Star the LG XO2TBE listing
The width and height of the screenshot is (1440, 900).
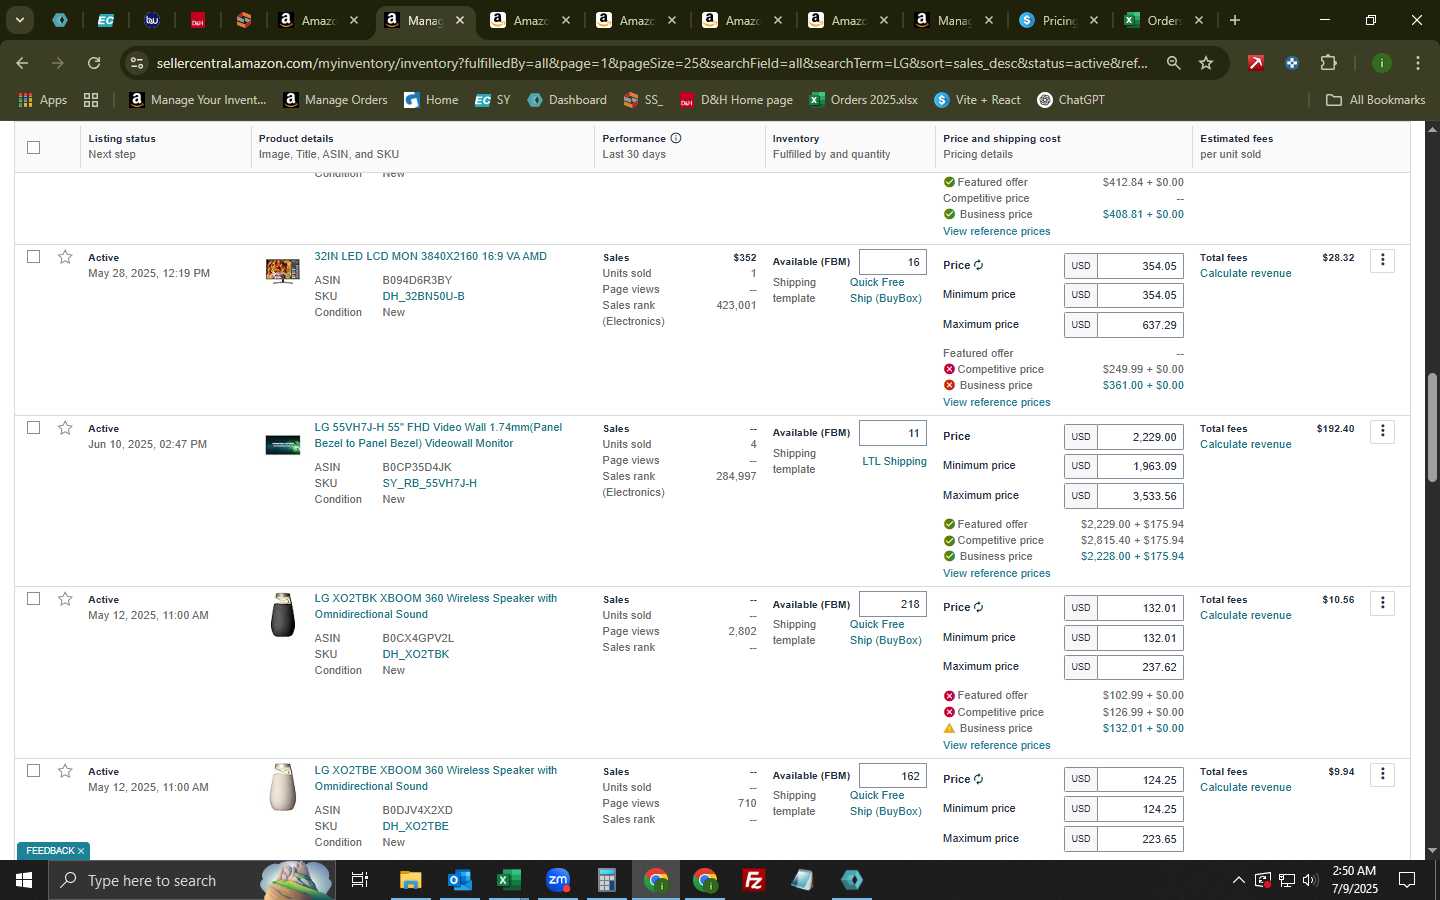pyautogui.click(x=65, y=771)
